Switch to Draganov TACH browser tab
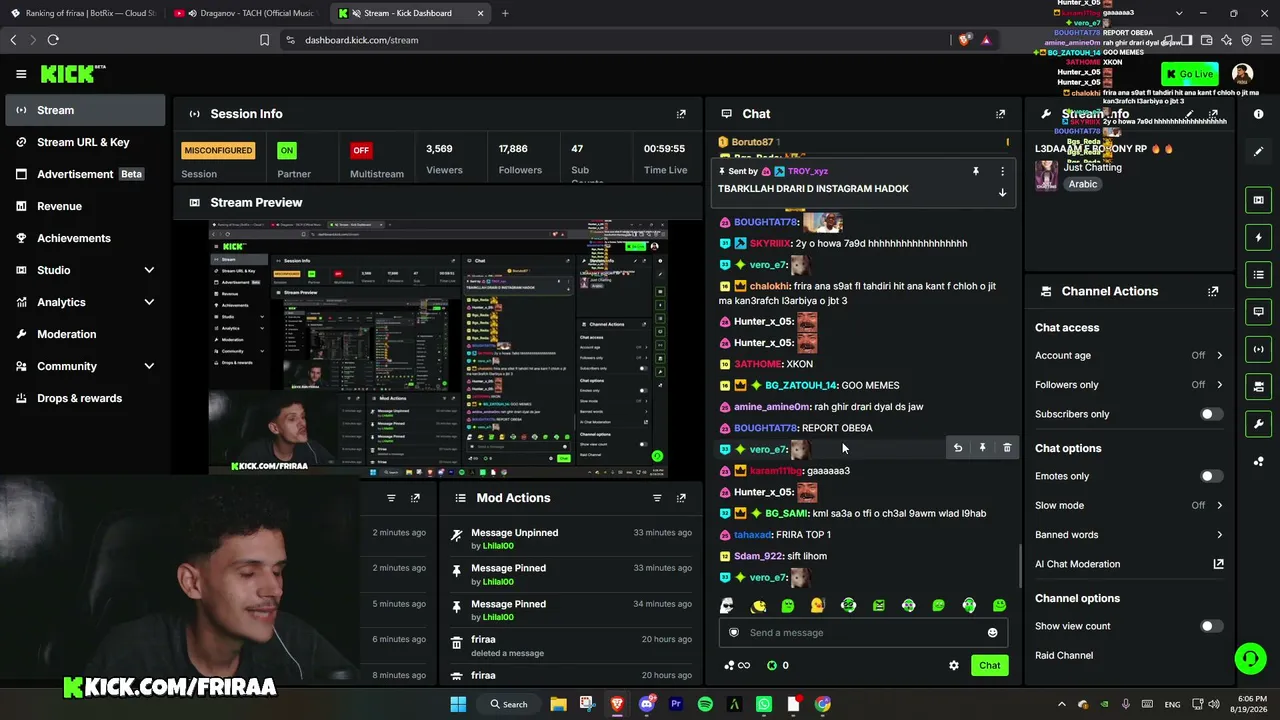The image size is (1280, 720). coord(244,13)
